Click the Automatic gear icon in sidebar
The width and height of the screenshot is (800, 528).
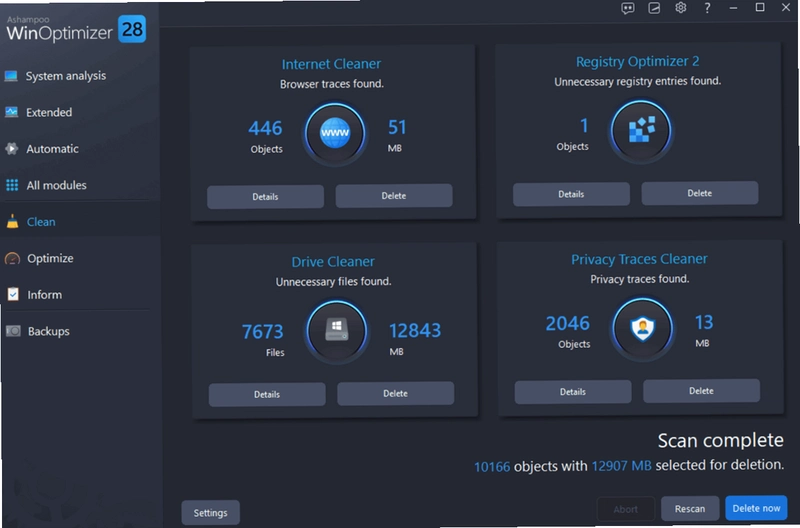coord(11,148)
